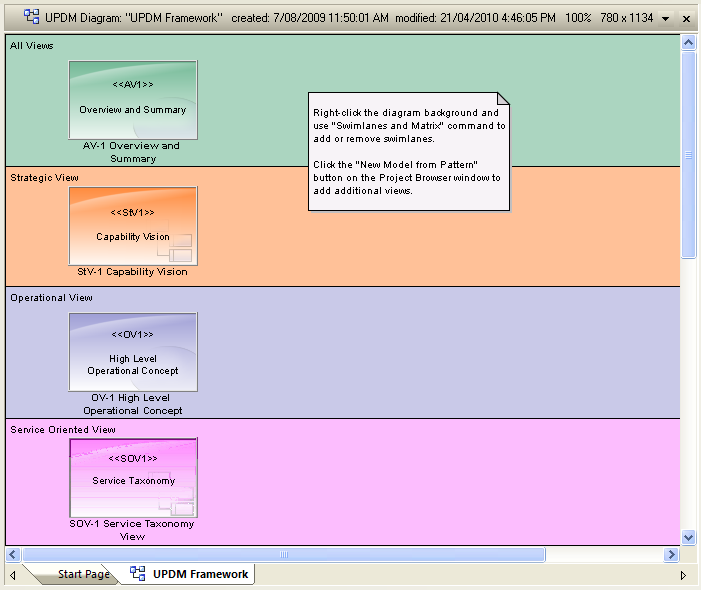Viewport: 701px width, 590px height.
Task: Select the OV1 High Level Operational Concept element
Action: coord(133,351)
